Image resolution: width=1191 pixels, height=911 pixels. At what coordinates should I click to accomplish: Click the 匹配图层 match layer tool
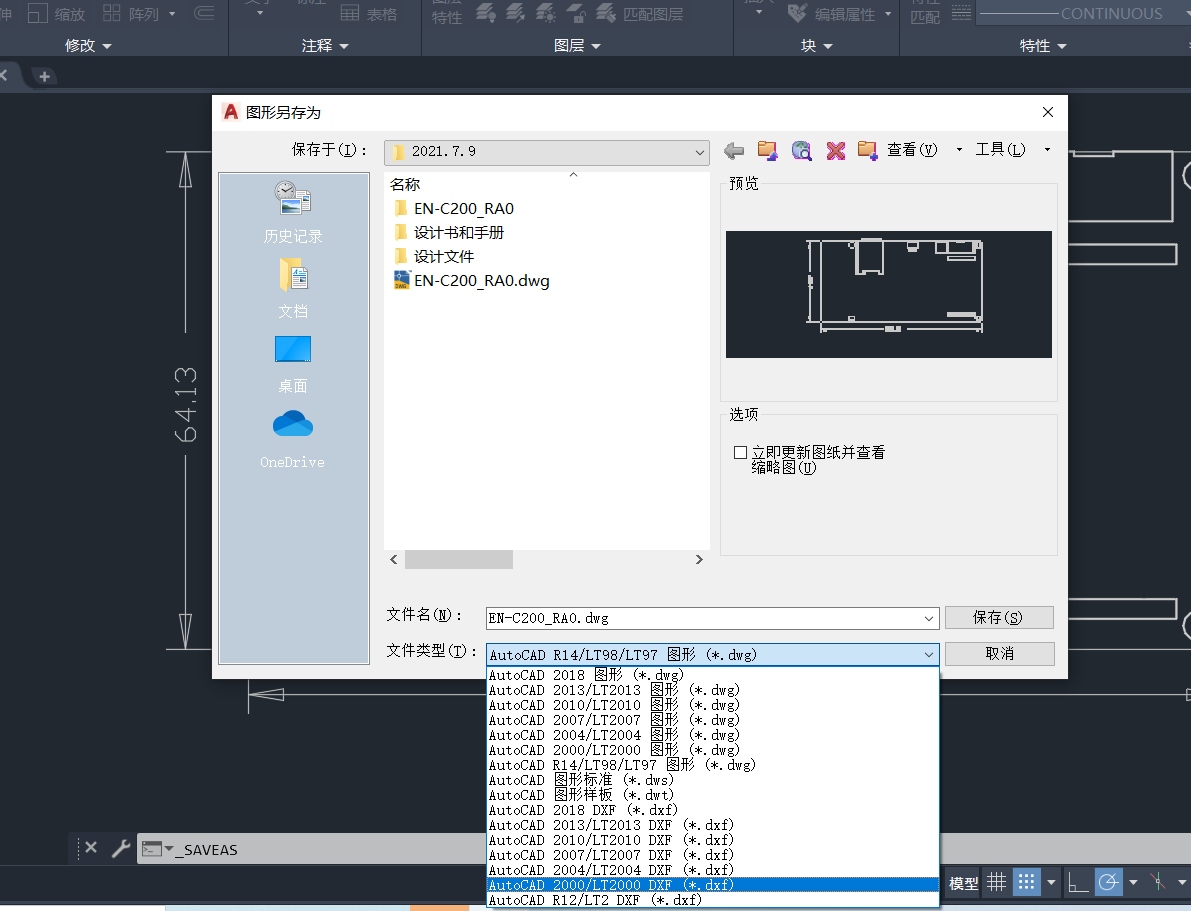(x=640, y=14)
